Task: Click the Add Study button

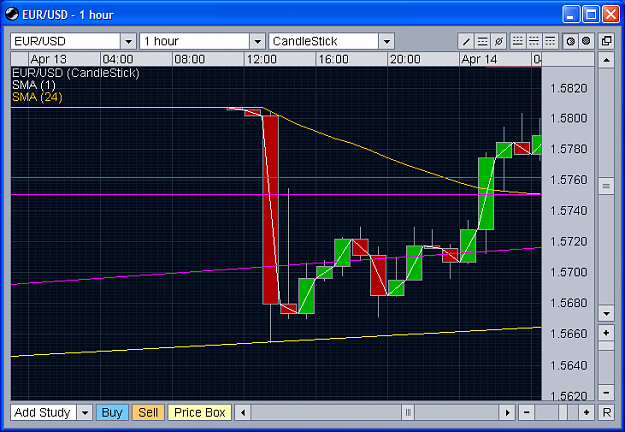Action: (43, 412)
